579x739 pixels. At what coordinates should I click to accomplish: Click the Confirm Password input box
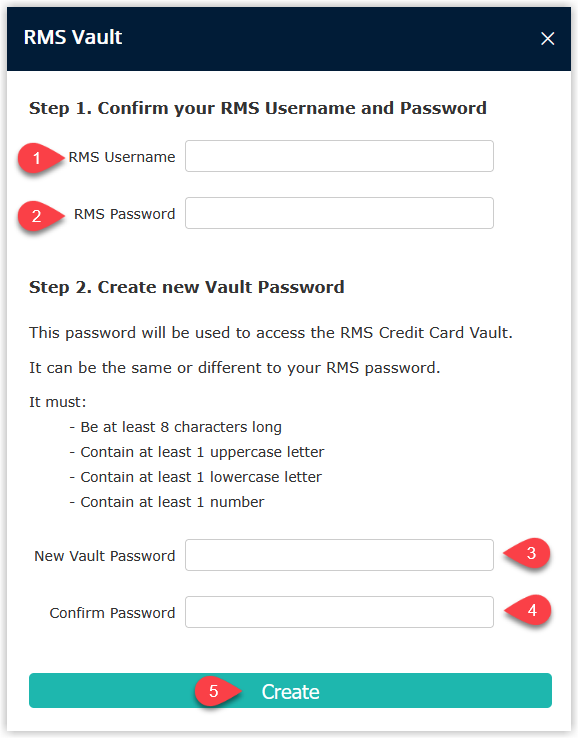[x=339, y=612]
